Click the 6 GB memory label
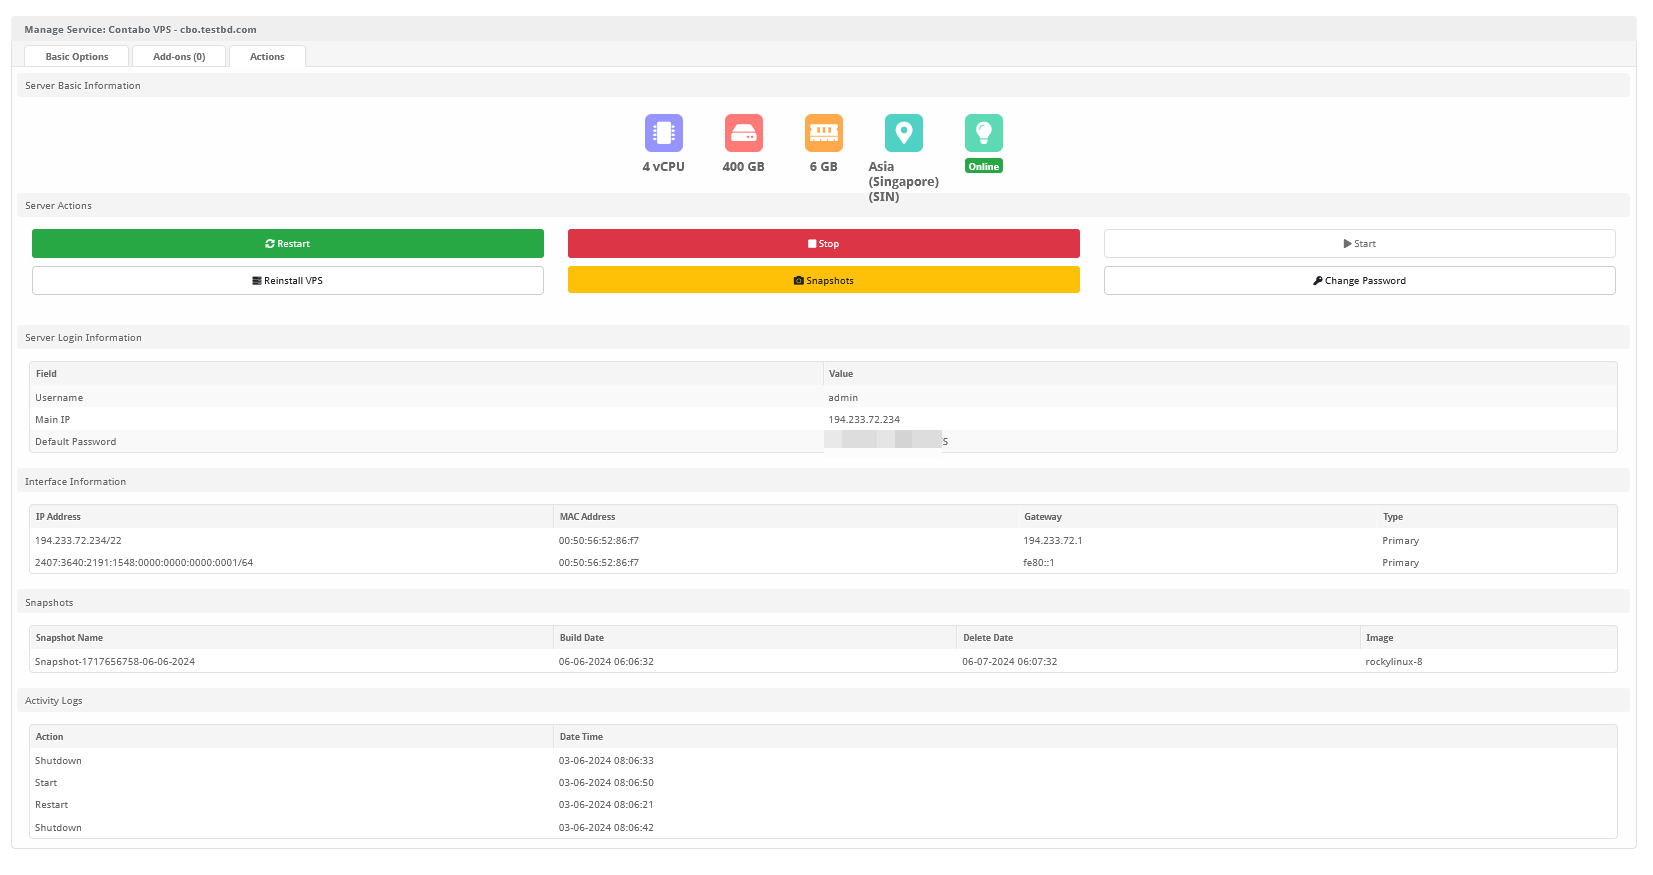 pos(823,167)
